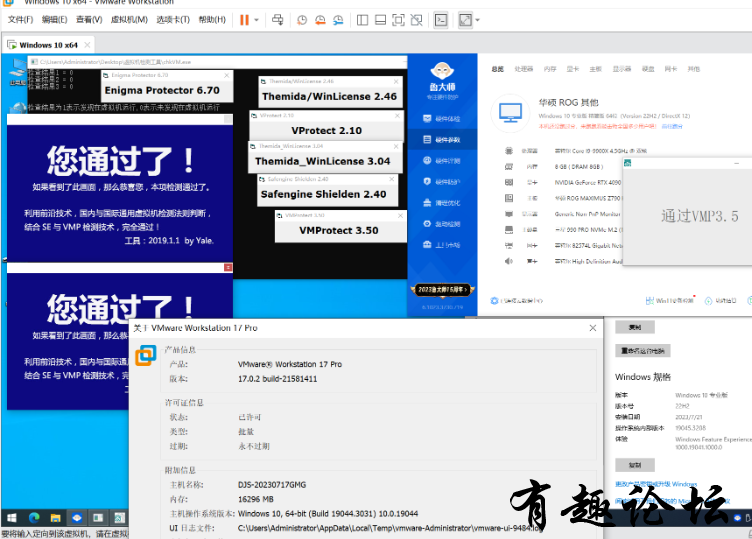Click the processor row chip icon in Lu Master
This screenshot has height=539, width=752.
coord(509,151)
